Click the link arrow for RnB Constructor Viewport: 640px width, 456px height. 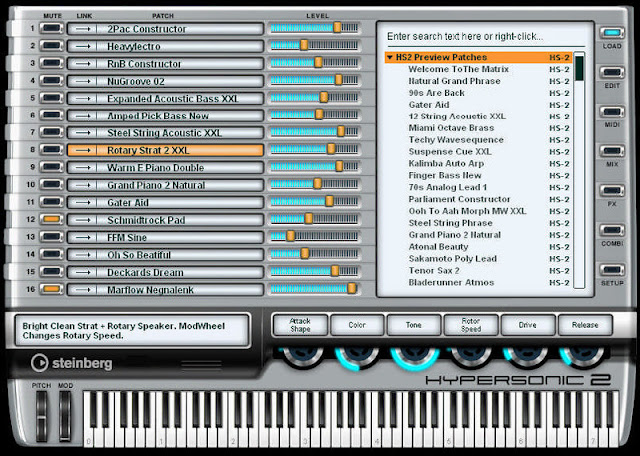82,64
